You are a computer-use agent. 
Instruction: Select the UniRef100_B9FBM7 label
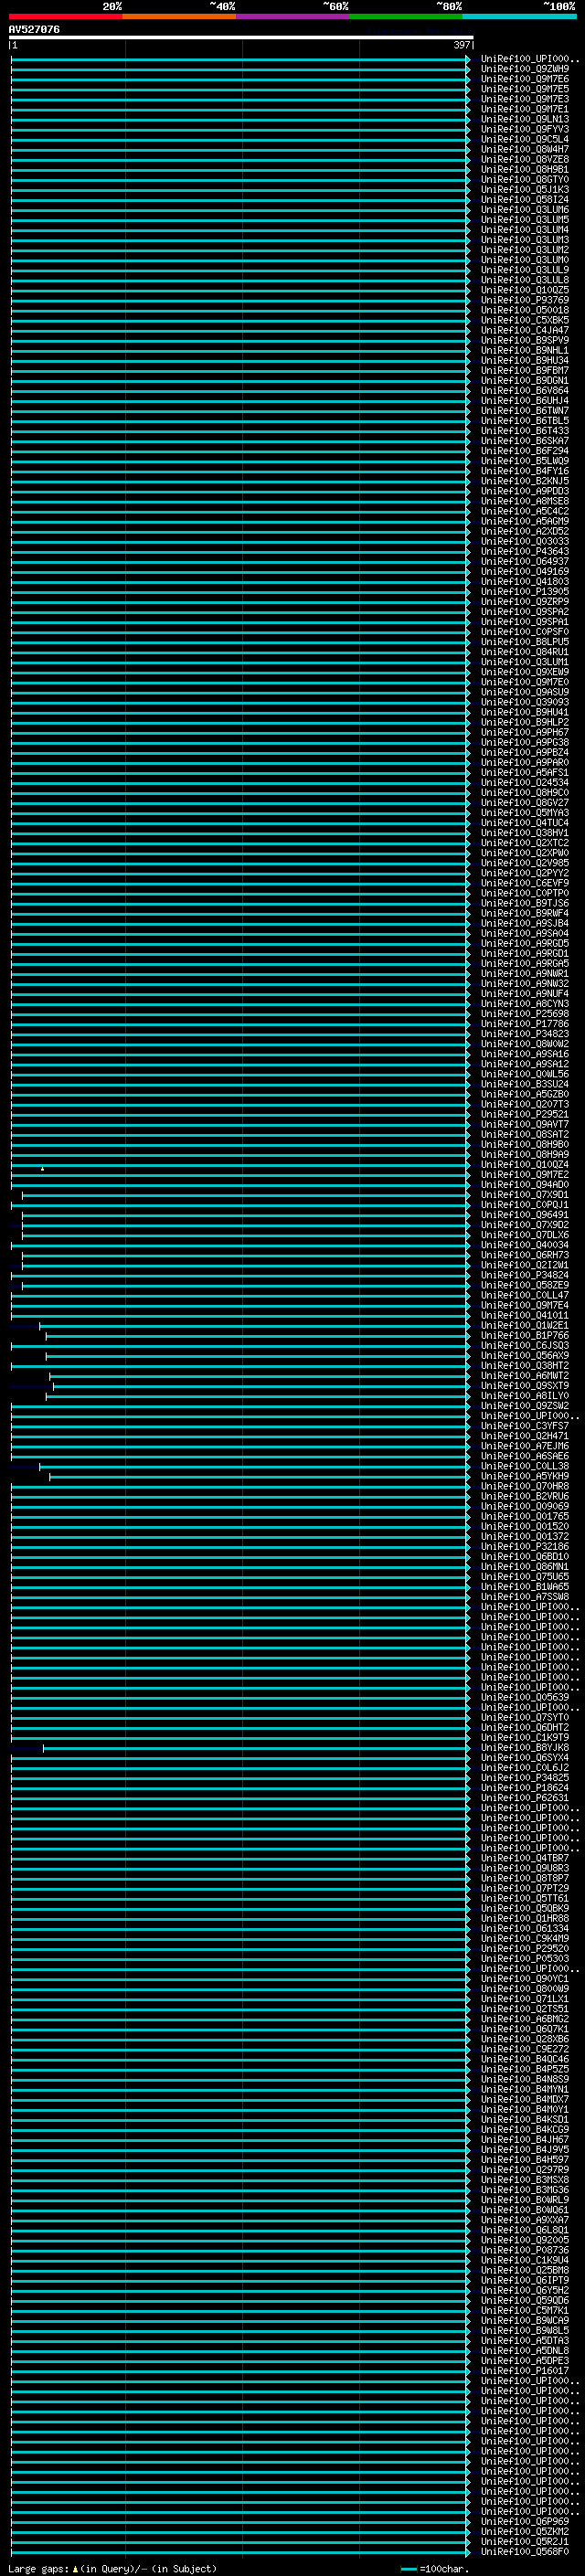[x=524, y=370]
